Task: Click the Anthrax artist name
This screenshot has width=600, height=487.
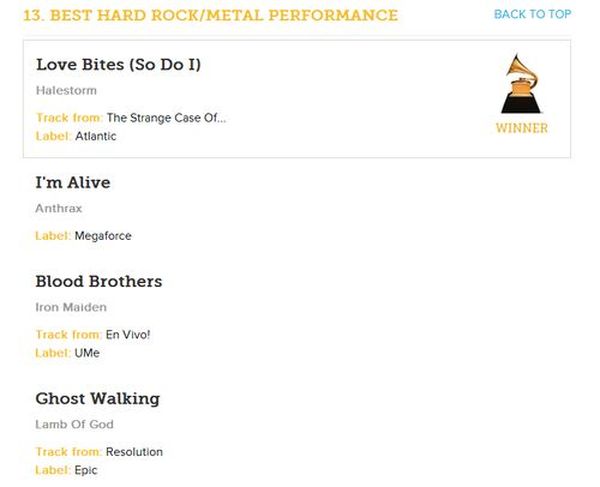Action: (59, 209)
